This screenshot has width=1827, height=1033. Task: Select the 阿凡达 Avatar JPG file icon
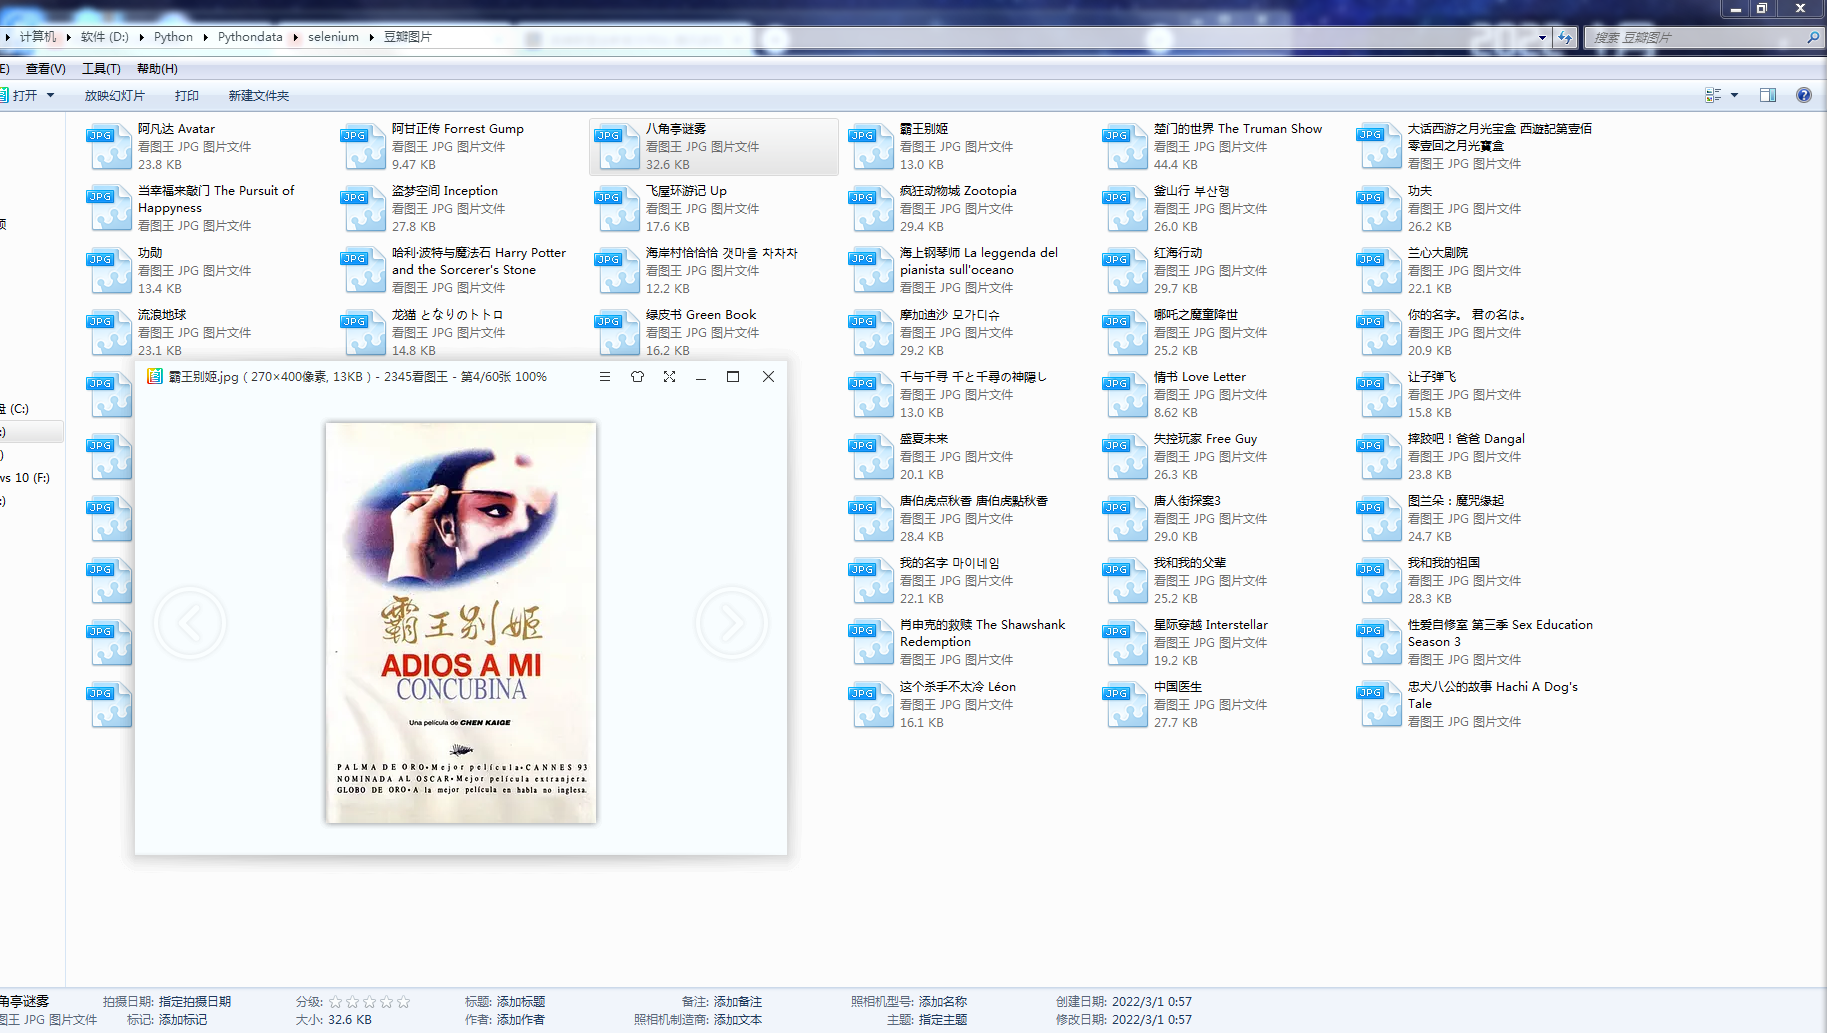[109, 147]
